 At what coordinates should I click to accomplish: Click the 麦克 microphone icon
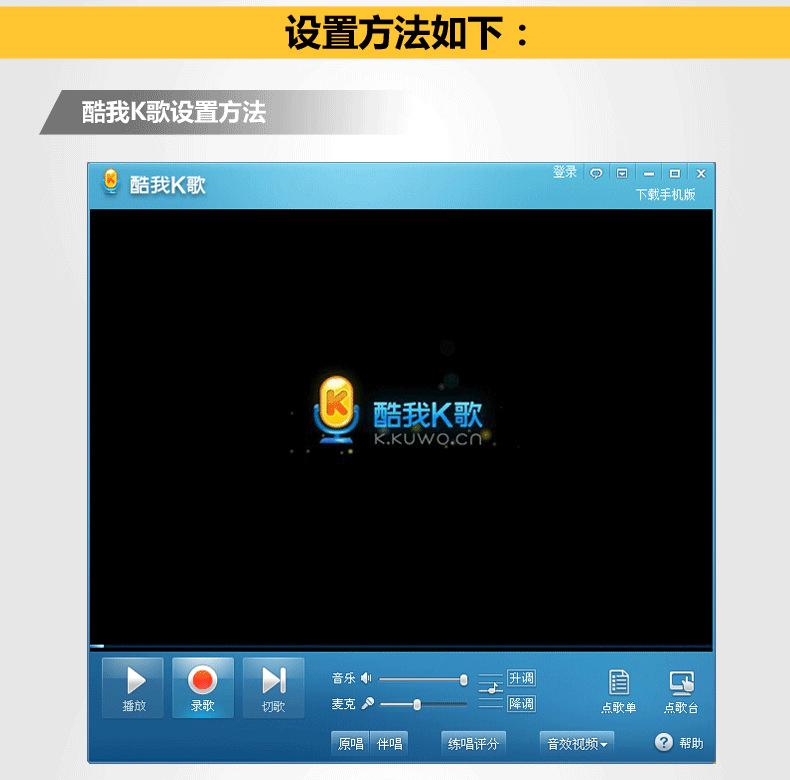click(x=368, y=703)
